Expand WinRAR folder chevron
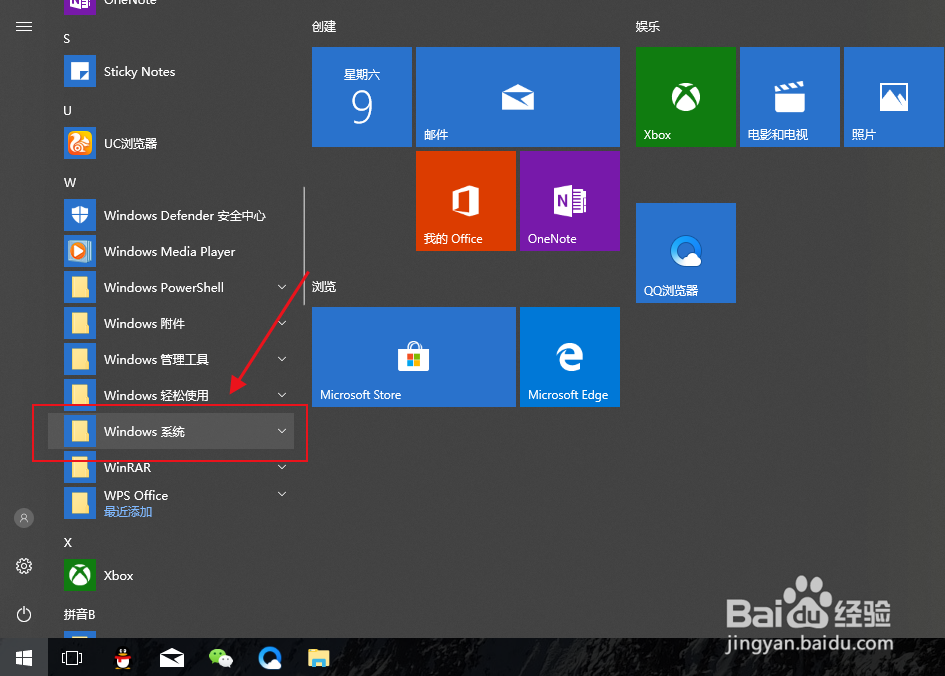Image resolution: width=945 pixels, height=676 pixels. (281, 468)
